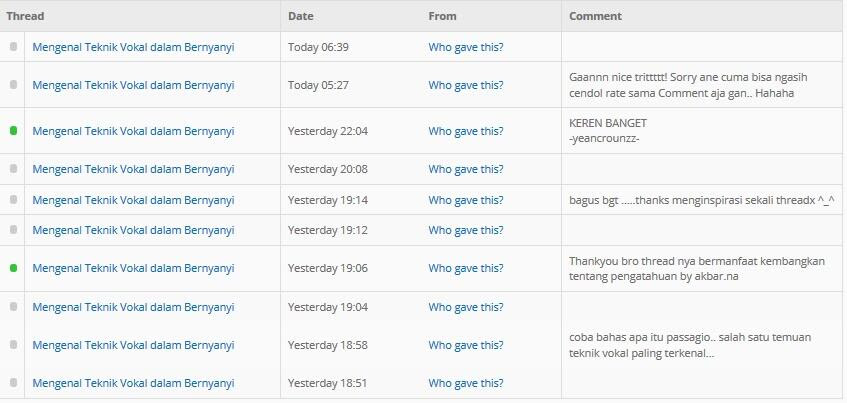Click the grey reputation dot at Yesterday 20:08
The height and width of the screenshot is (403, 847).
pos(14,169)
